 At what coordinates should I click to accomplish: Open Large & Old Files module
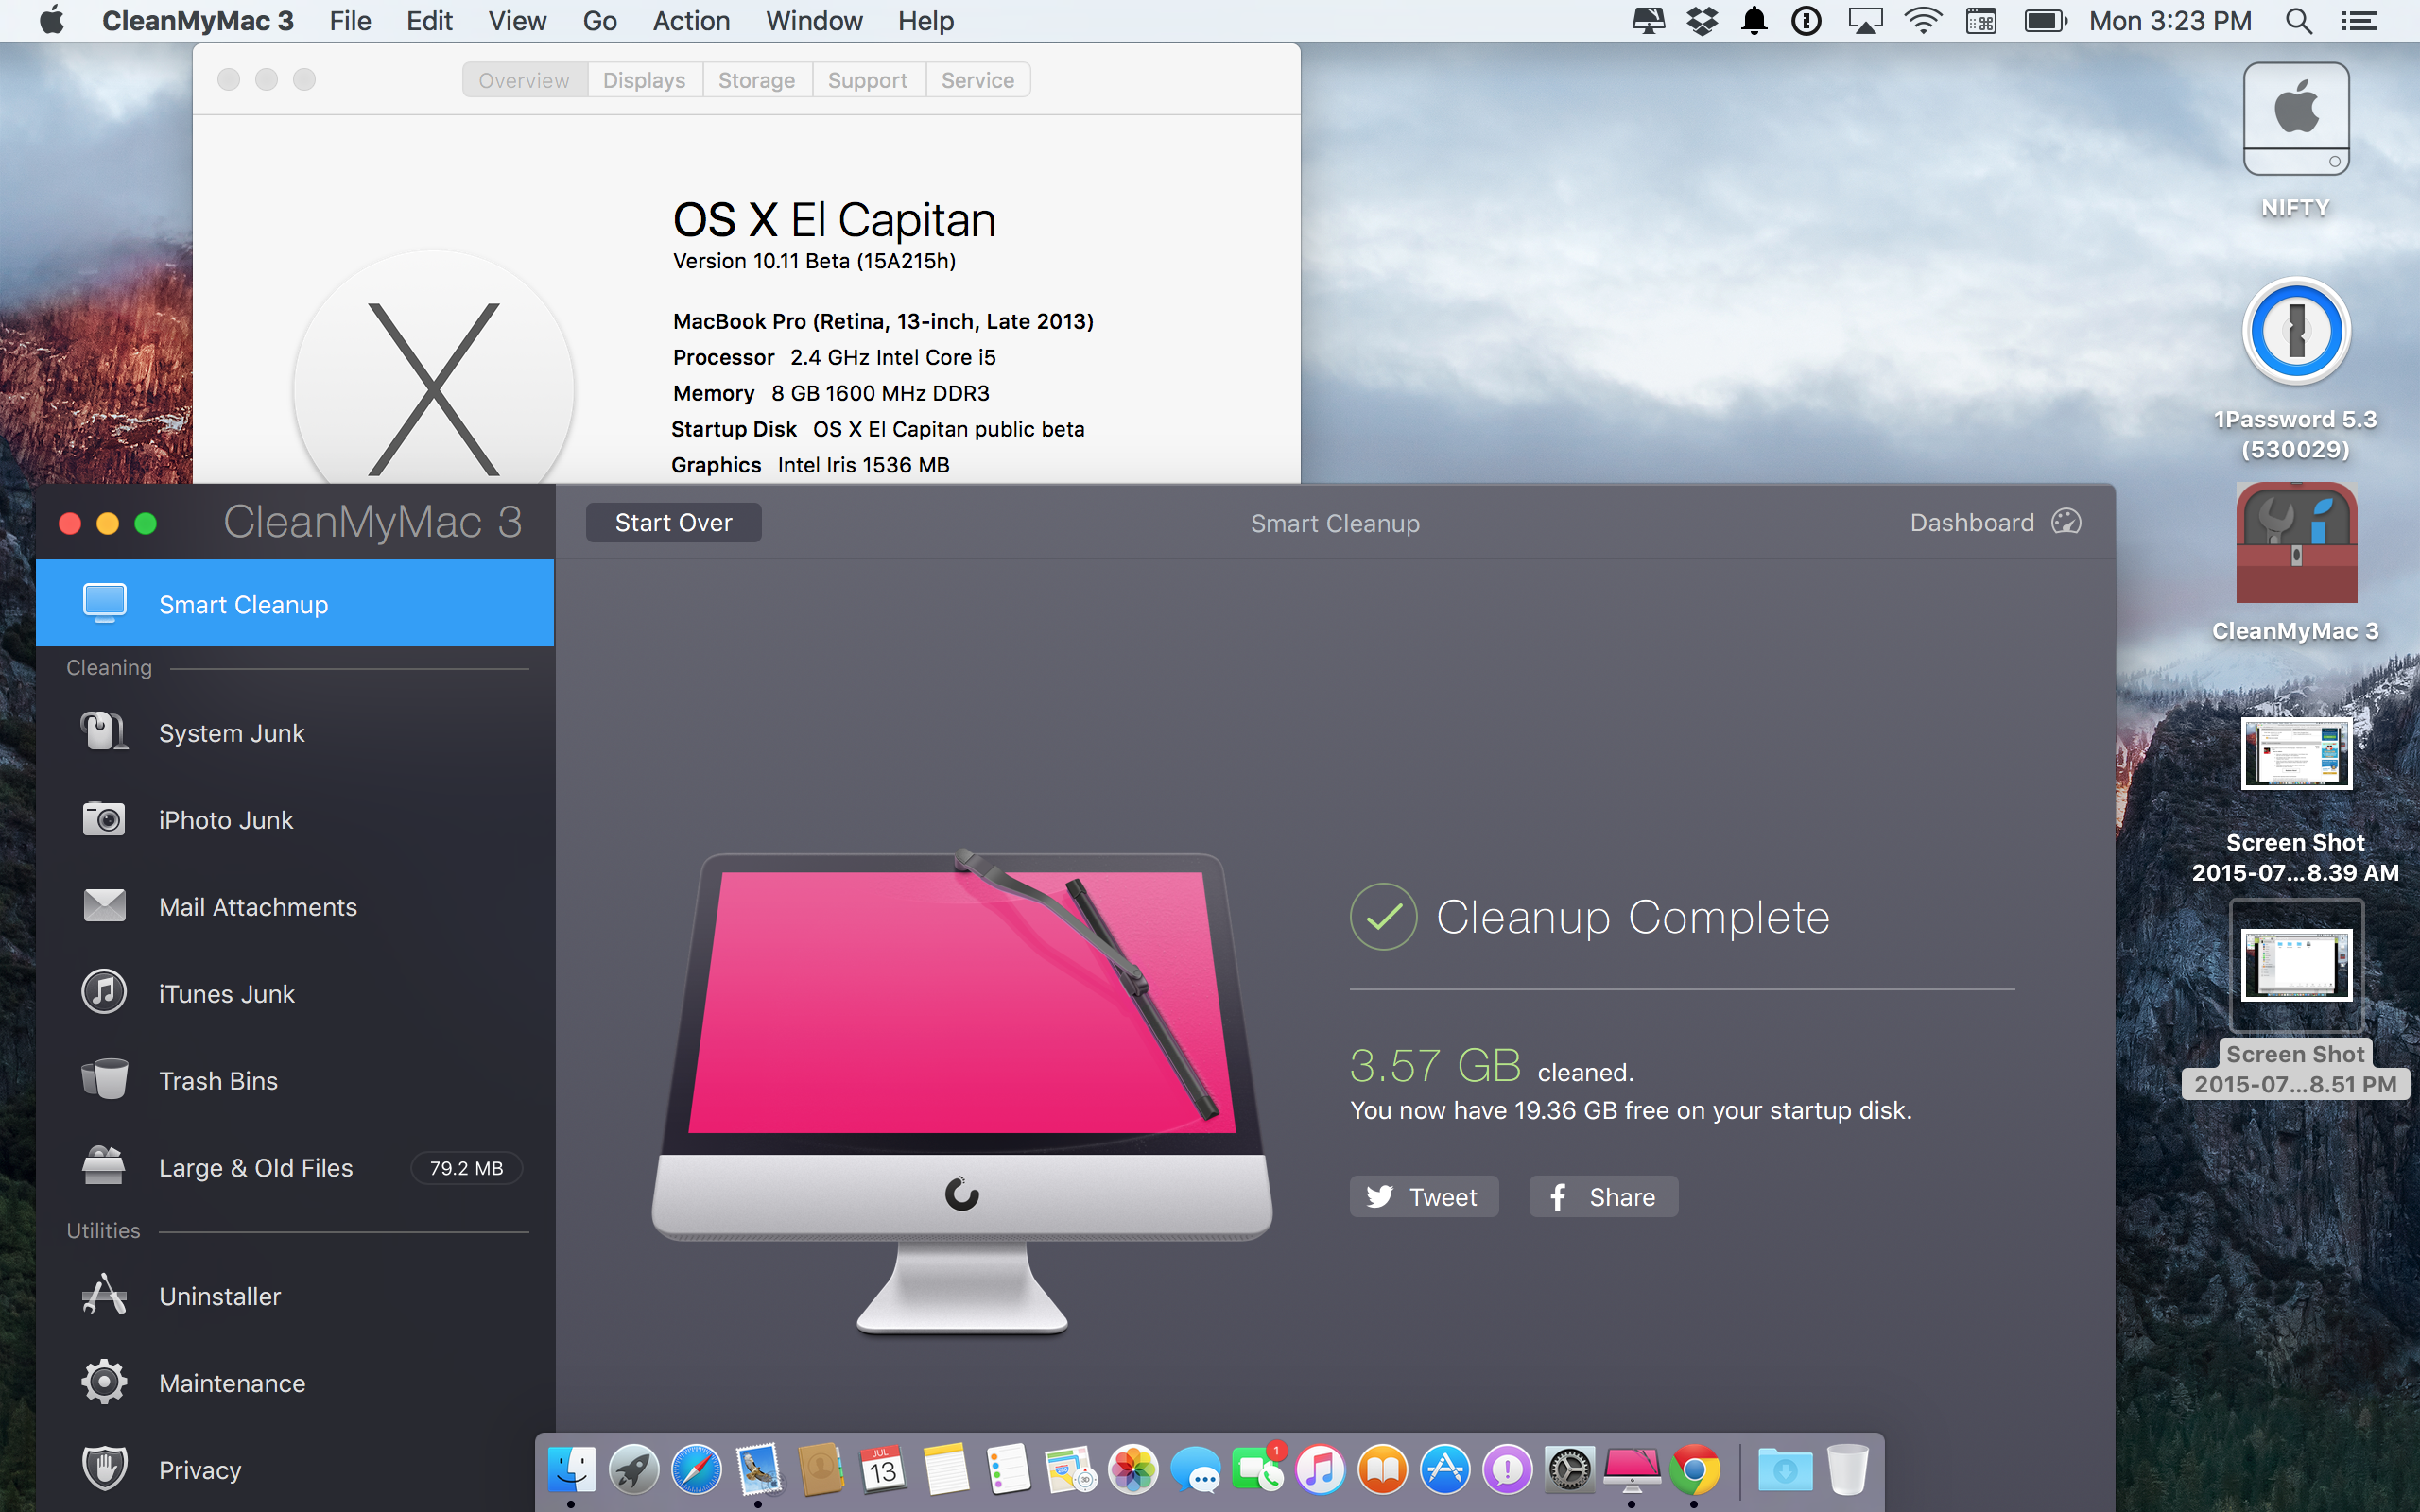(x=295, y=1167)
